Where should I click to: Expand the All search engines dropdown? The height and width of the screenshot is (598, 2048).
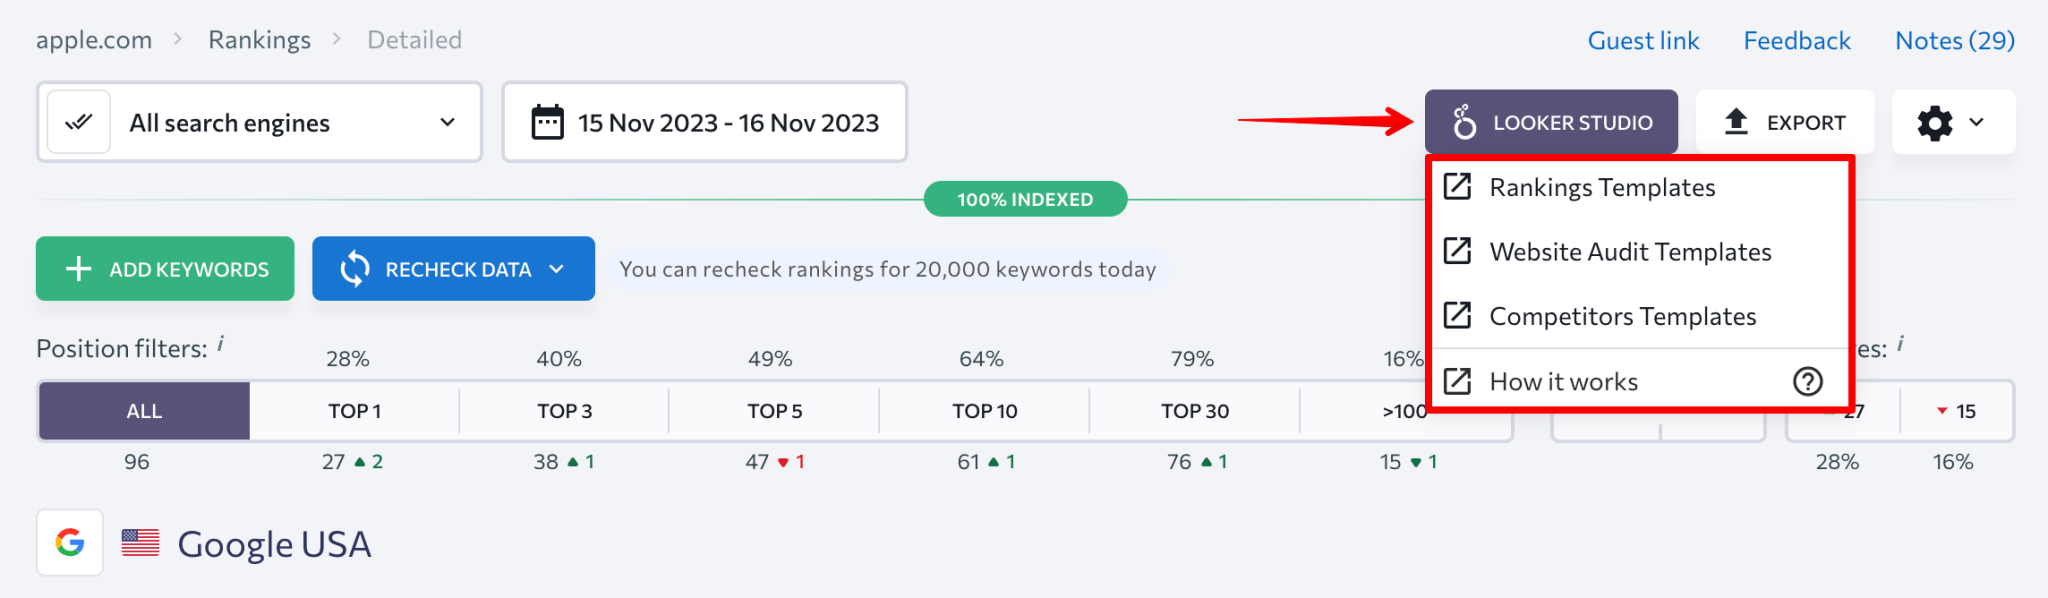coord(447,122)
